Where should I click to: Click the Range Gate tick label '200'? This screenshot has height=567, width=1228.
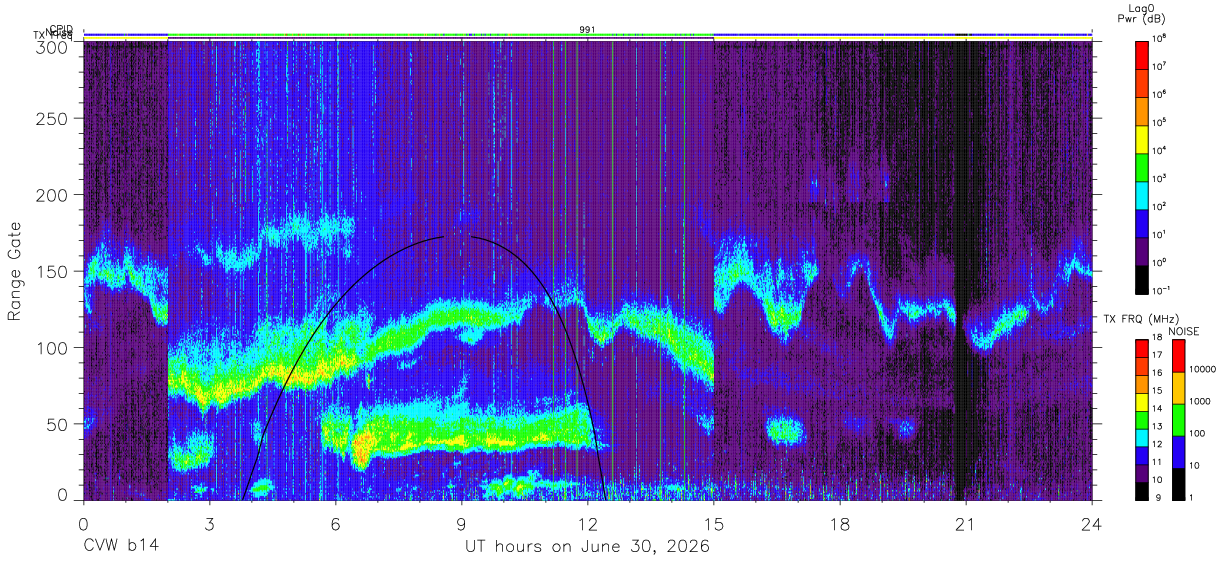point(53,195)
